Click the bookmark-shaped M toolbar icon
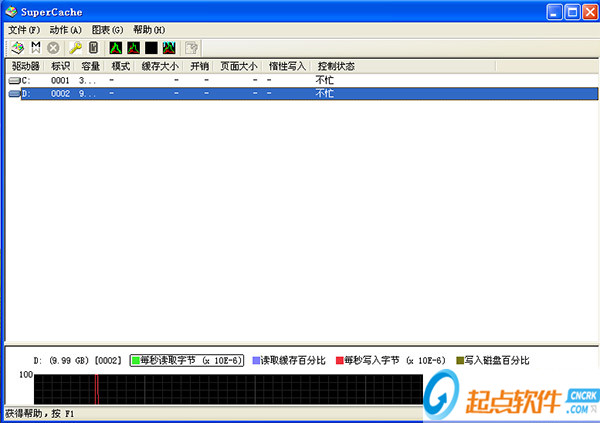The width and height of the screenshot is (600, 423). [36, 47]
